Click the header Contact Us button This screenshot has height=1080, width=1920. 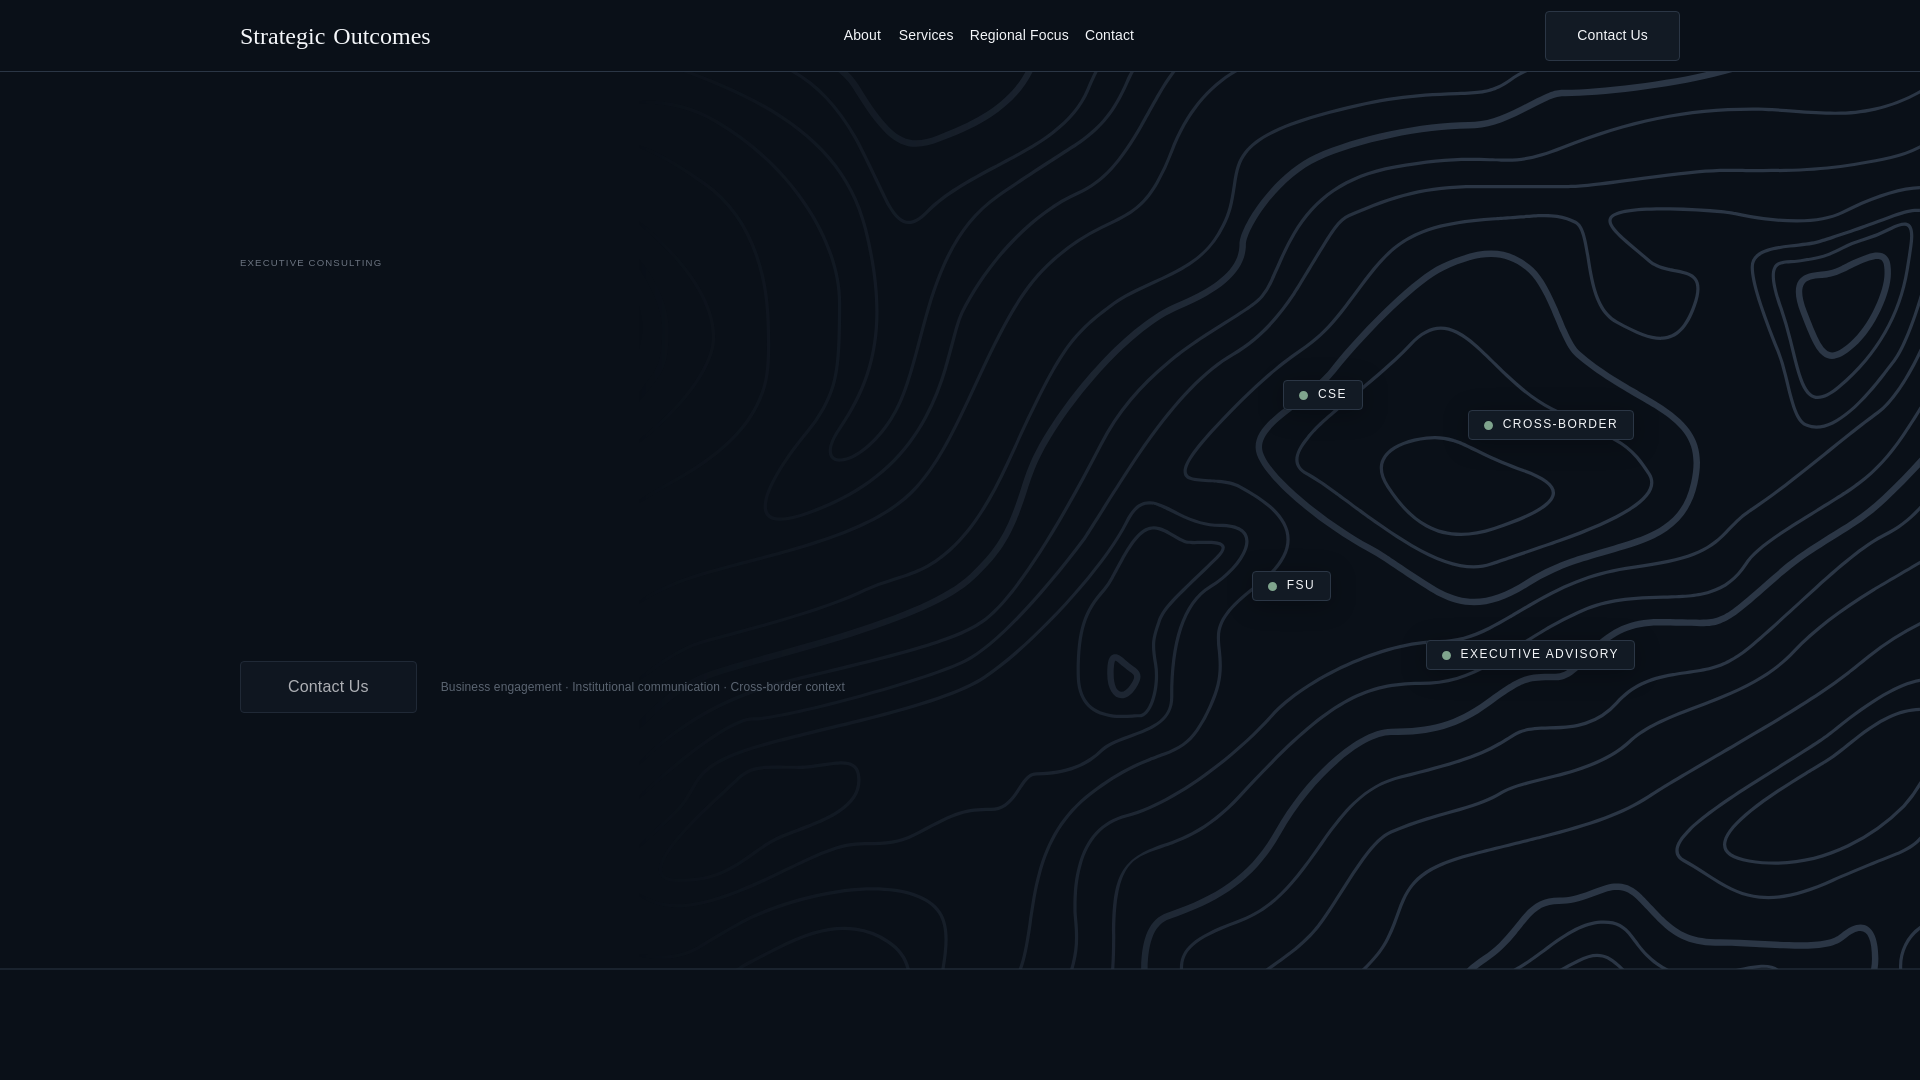point(1612,36)
